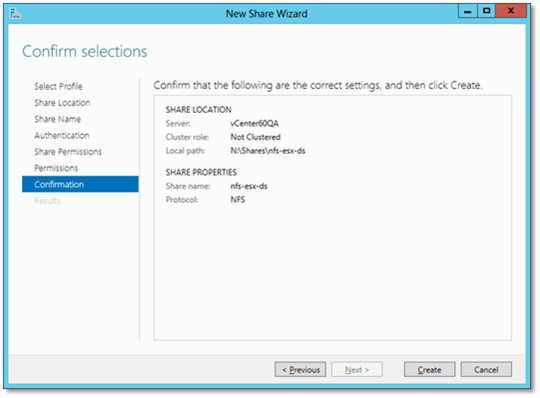Click the local path N:\Shares\nfs-esx-ds value
The height and width of the screenshot is (398, 540).
[268, 151]
